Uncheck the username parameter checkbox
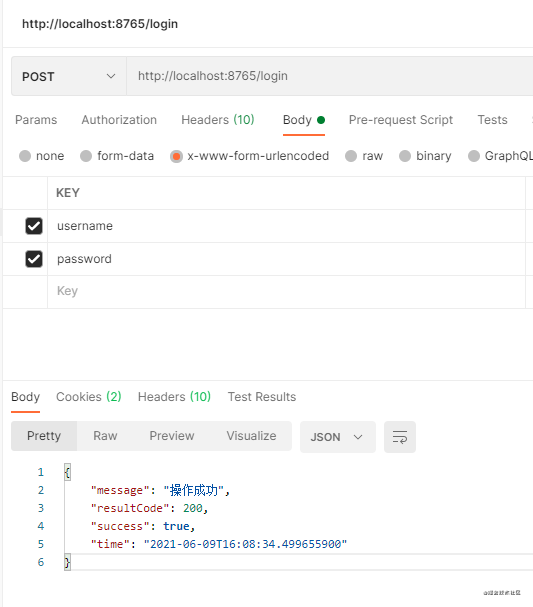The width and height of the screenshot is (533, 607). [x=34, y=226]
